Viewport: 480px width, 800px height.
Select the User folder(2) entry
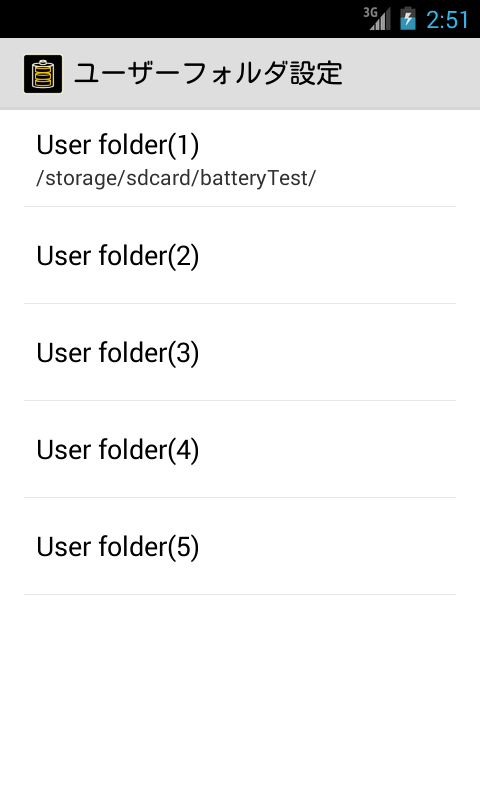click(x=240, y=255)
